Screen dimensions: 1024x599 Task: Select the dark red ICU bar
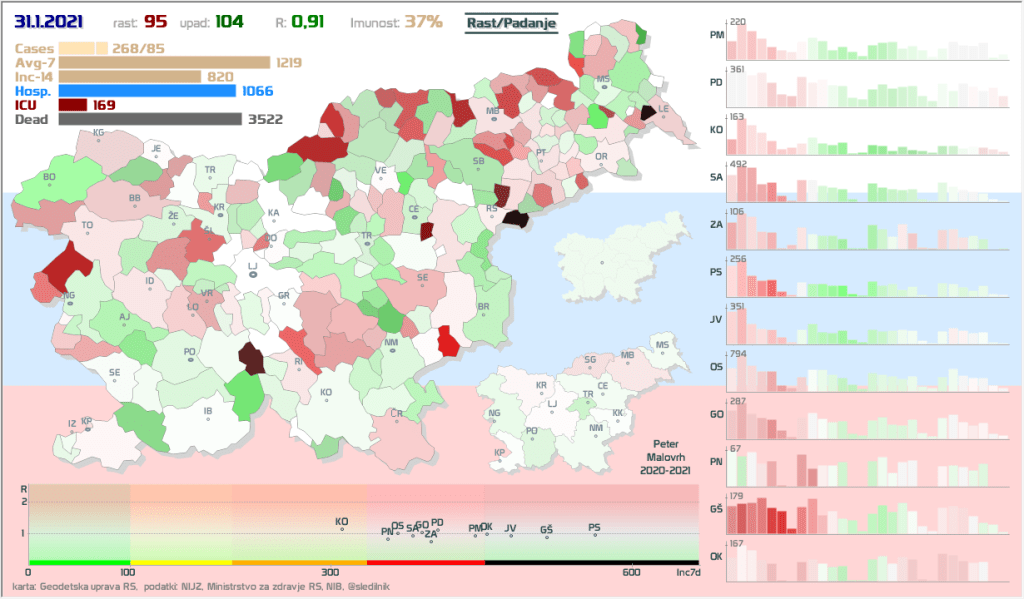[x=73, y=104]
